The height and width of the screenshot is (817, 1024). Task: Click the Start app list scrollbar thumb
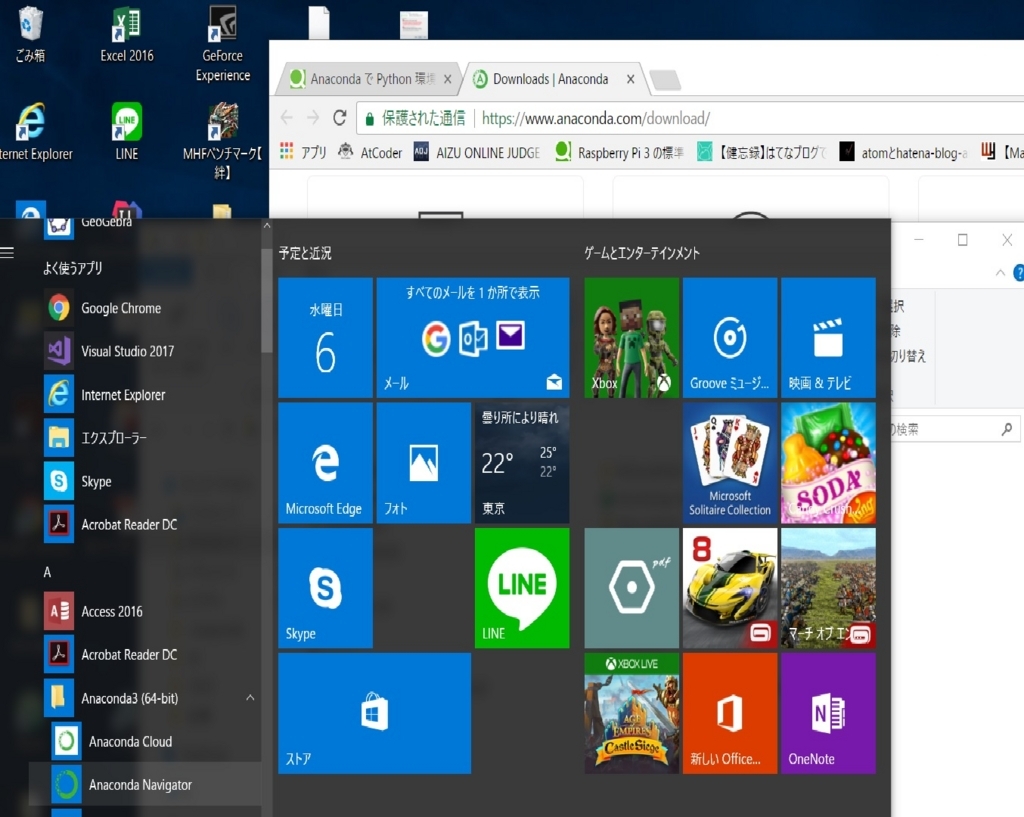point(266,300)
